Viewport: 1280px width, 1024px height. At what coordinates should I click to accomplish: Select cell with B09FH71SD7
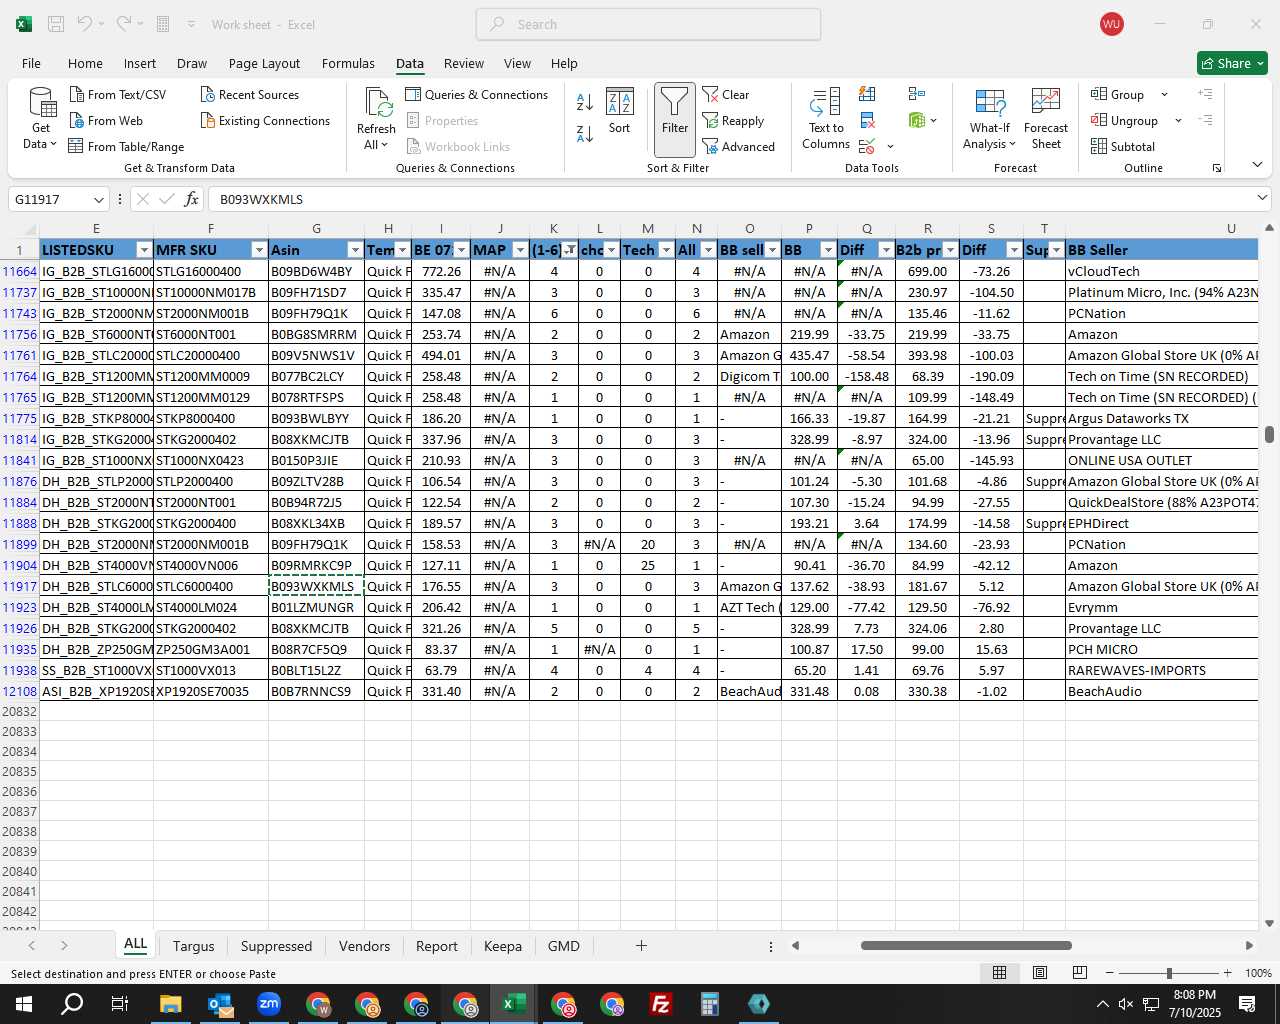point(316,292)
